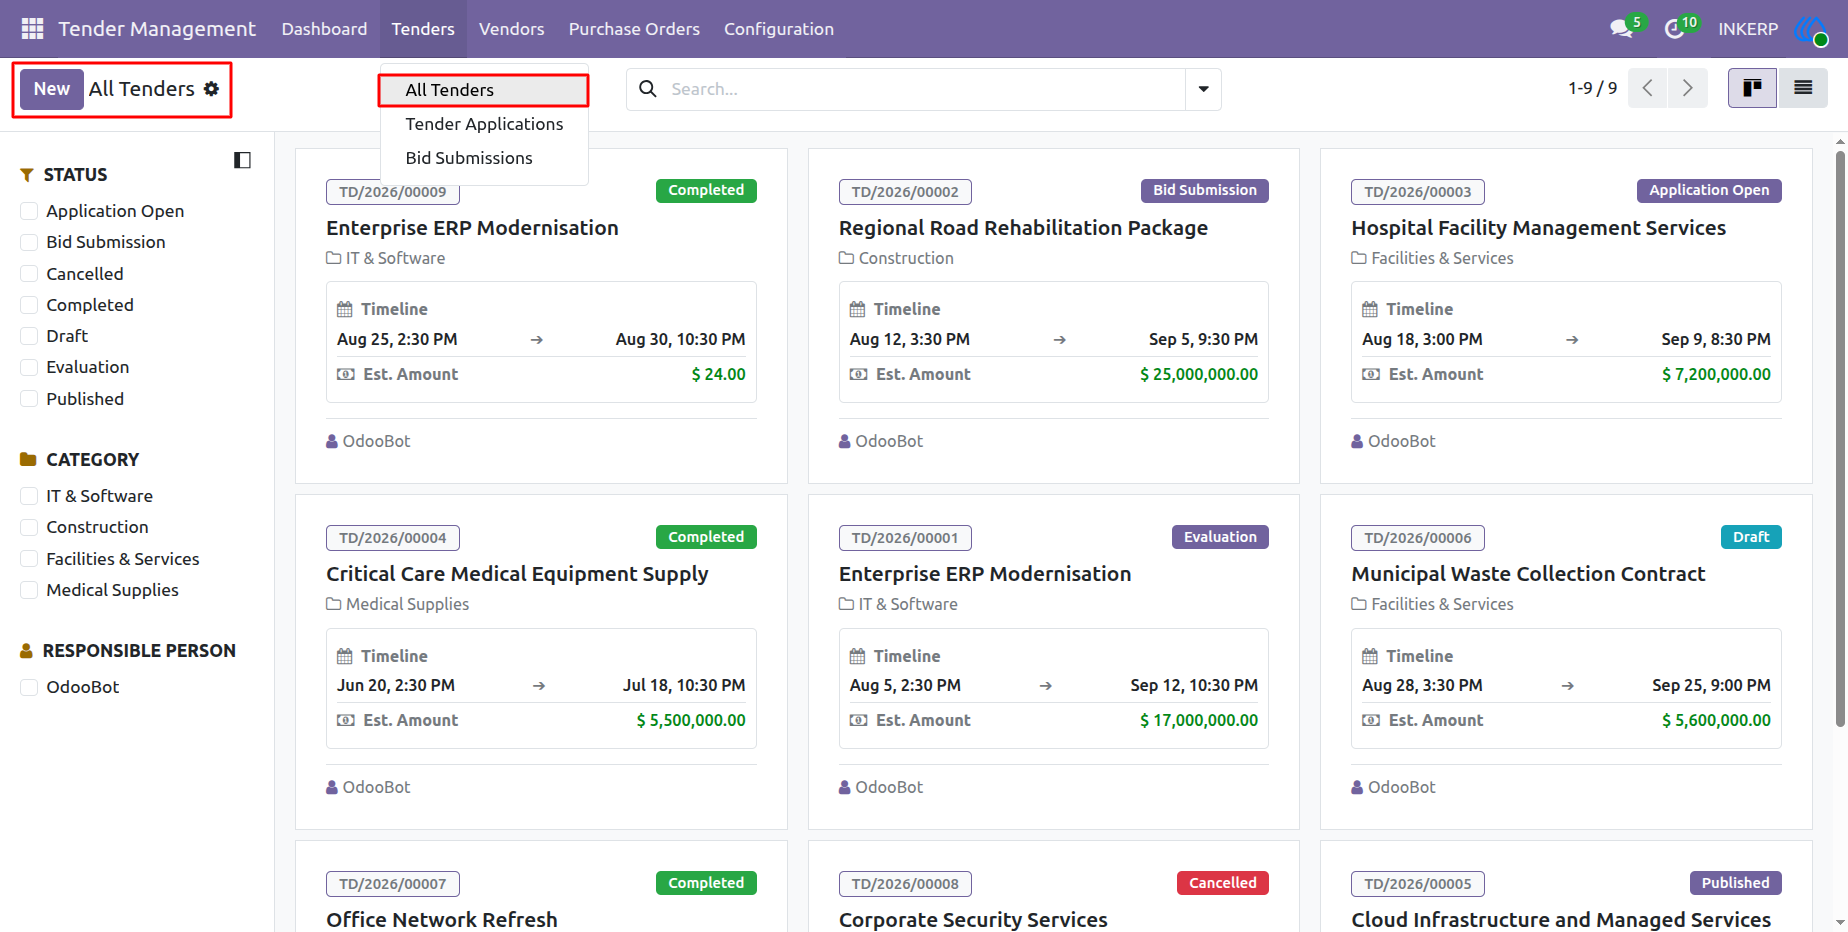
Task: Check the Cancelled status filter
Action: pyautogui.click(x=29, y=274)
